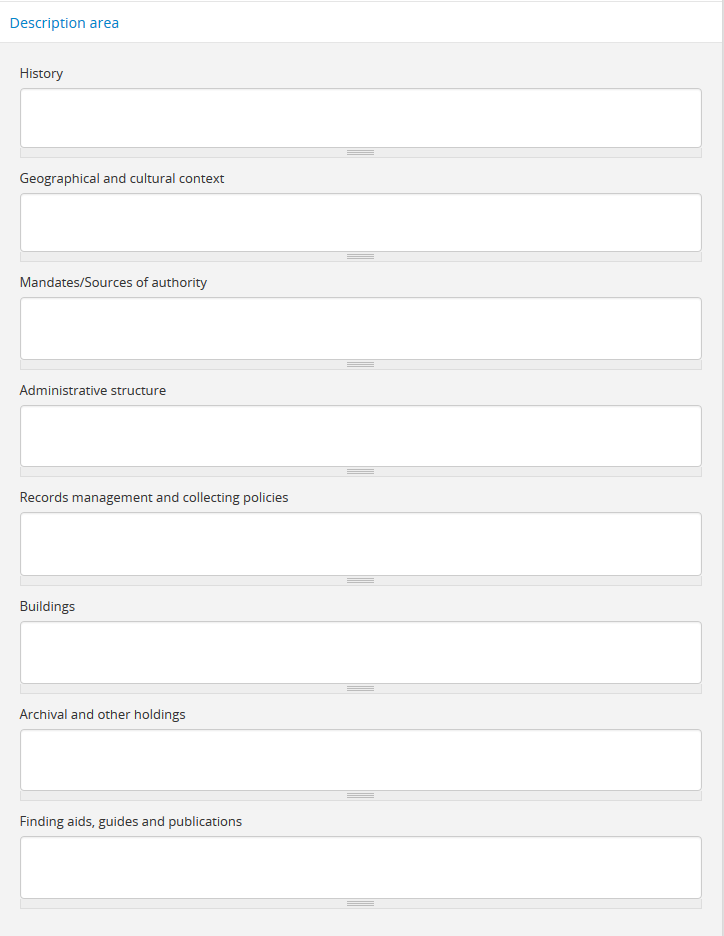Screen dimensions: 724x936
Task: Click the History field label
Action: pyautogui.click(x=41, y=74)
